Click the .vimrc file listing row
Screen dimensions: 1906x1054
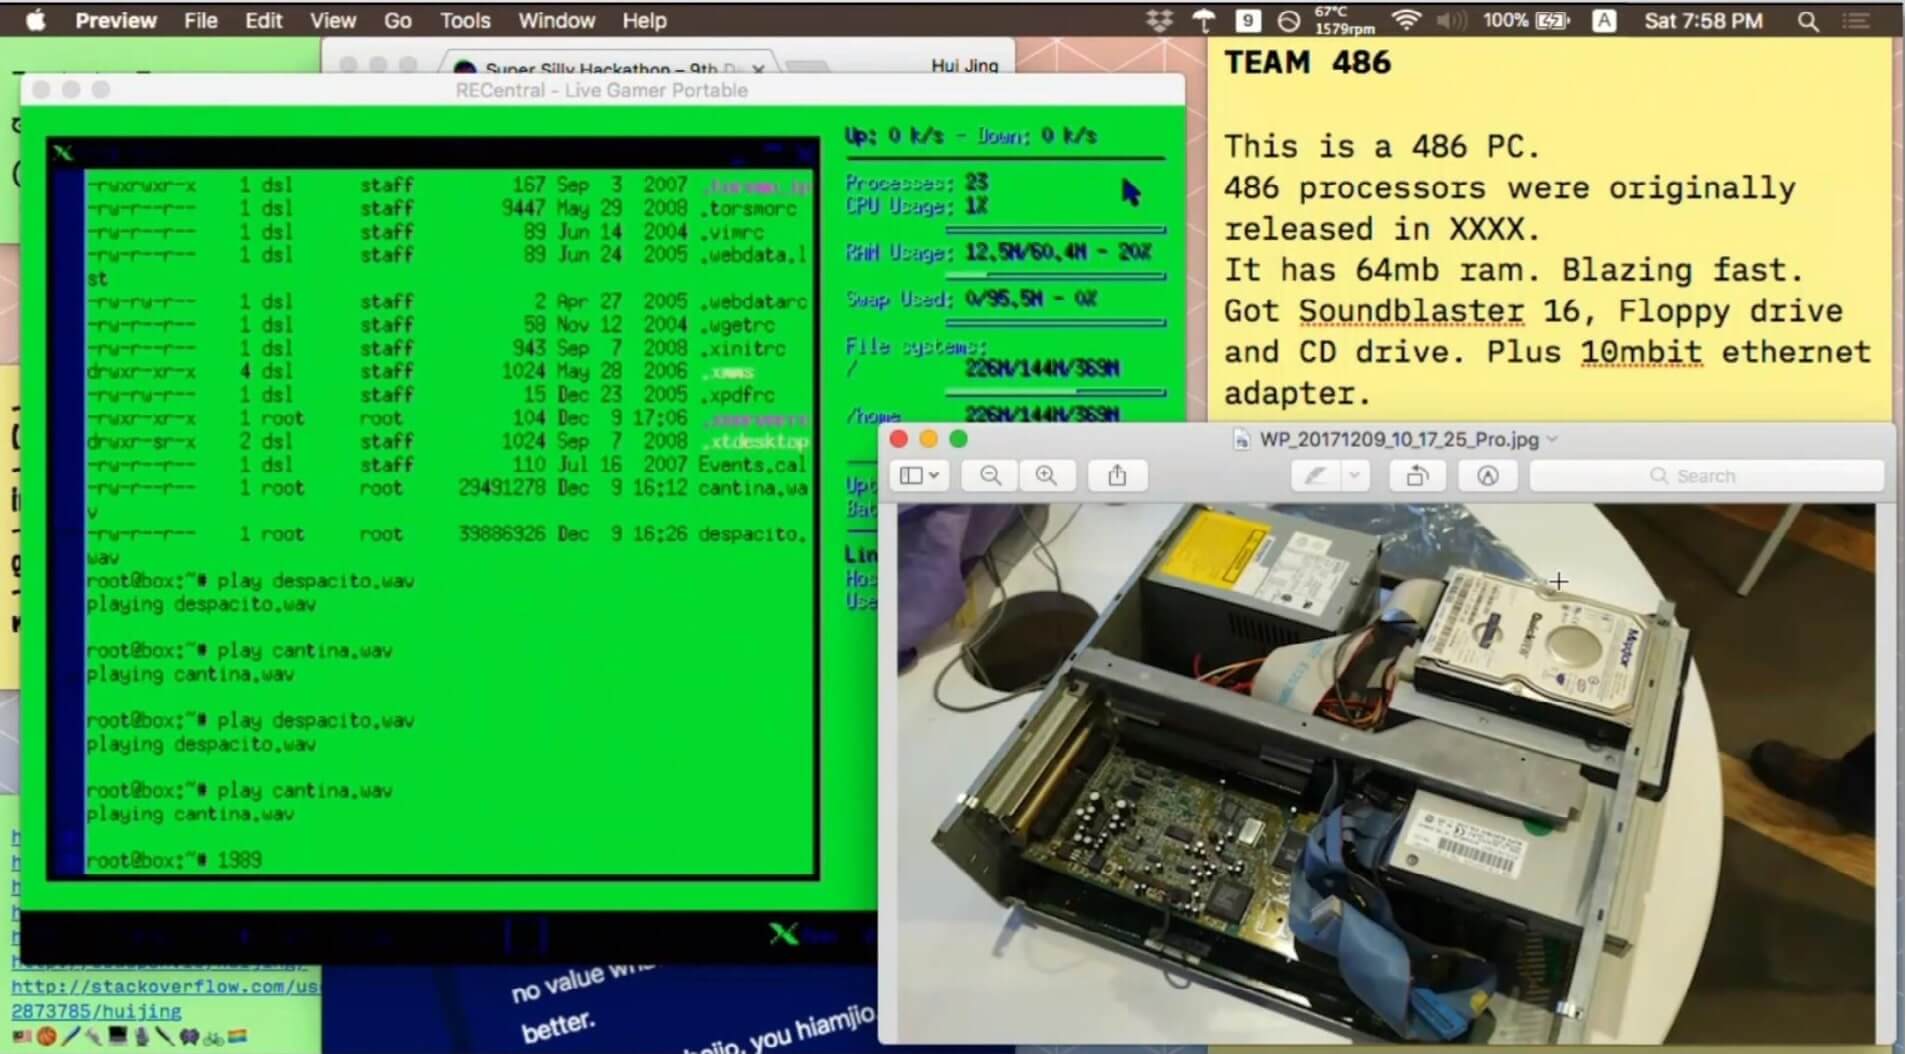pos(447,231)
